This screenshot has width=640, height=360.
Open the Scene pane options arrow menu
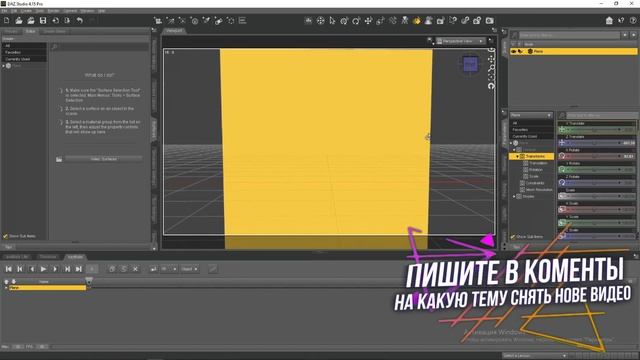pyautogui.click(x=504, y=31)
